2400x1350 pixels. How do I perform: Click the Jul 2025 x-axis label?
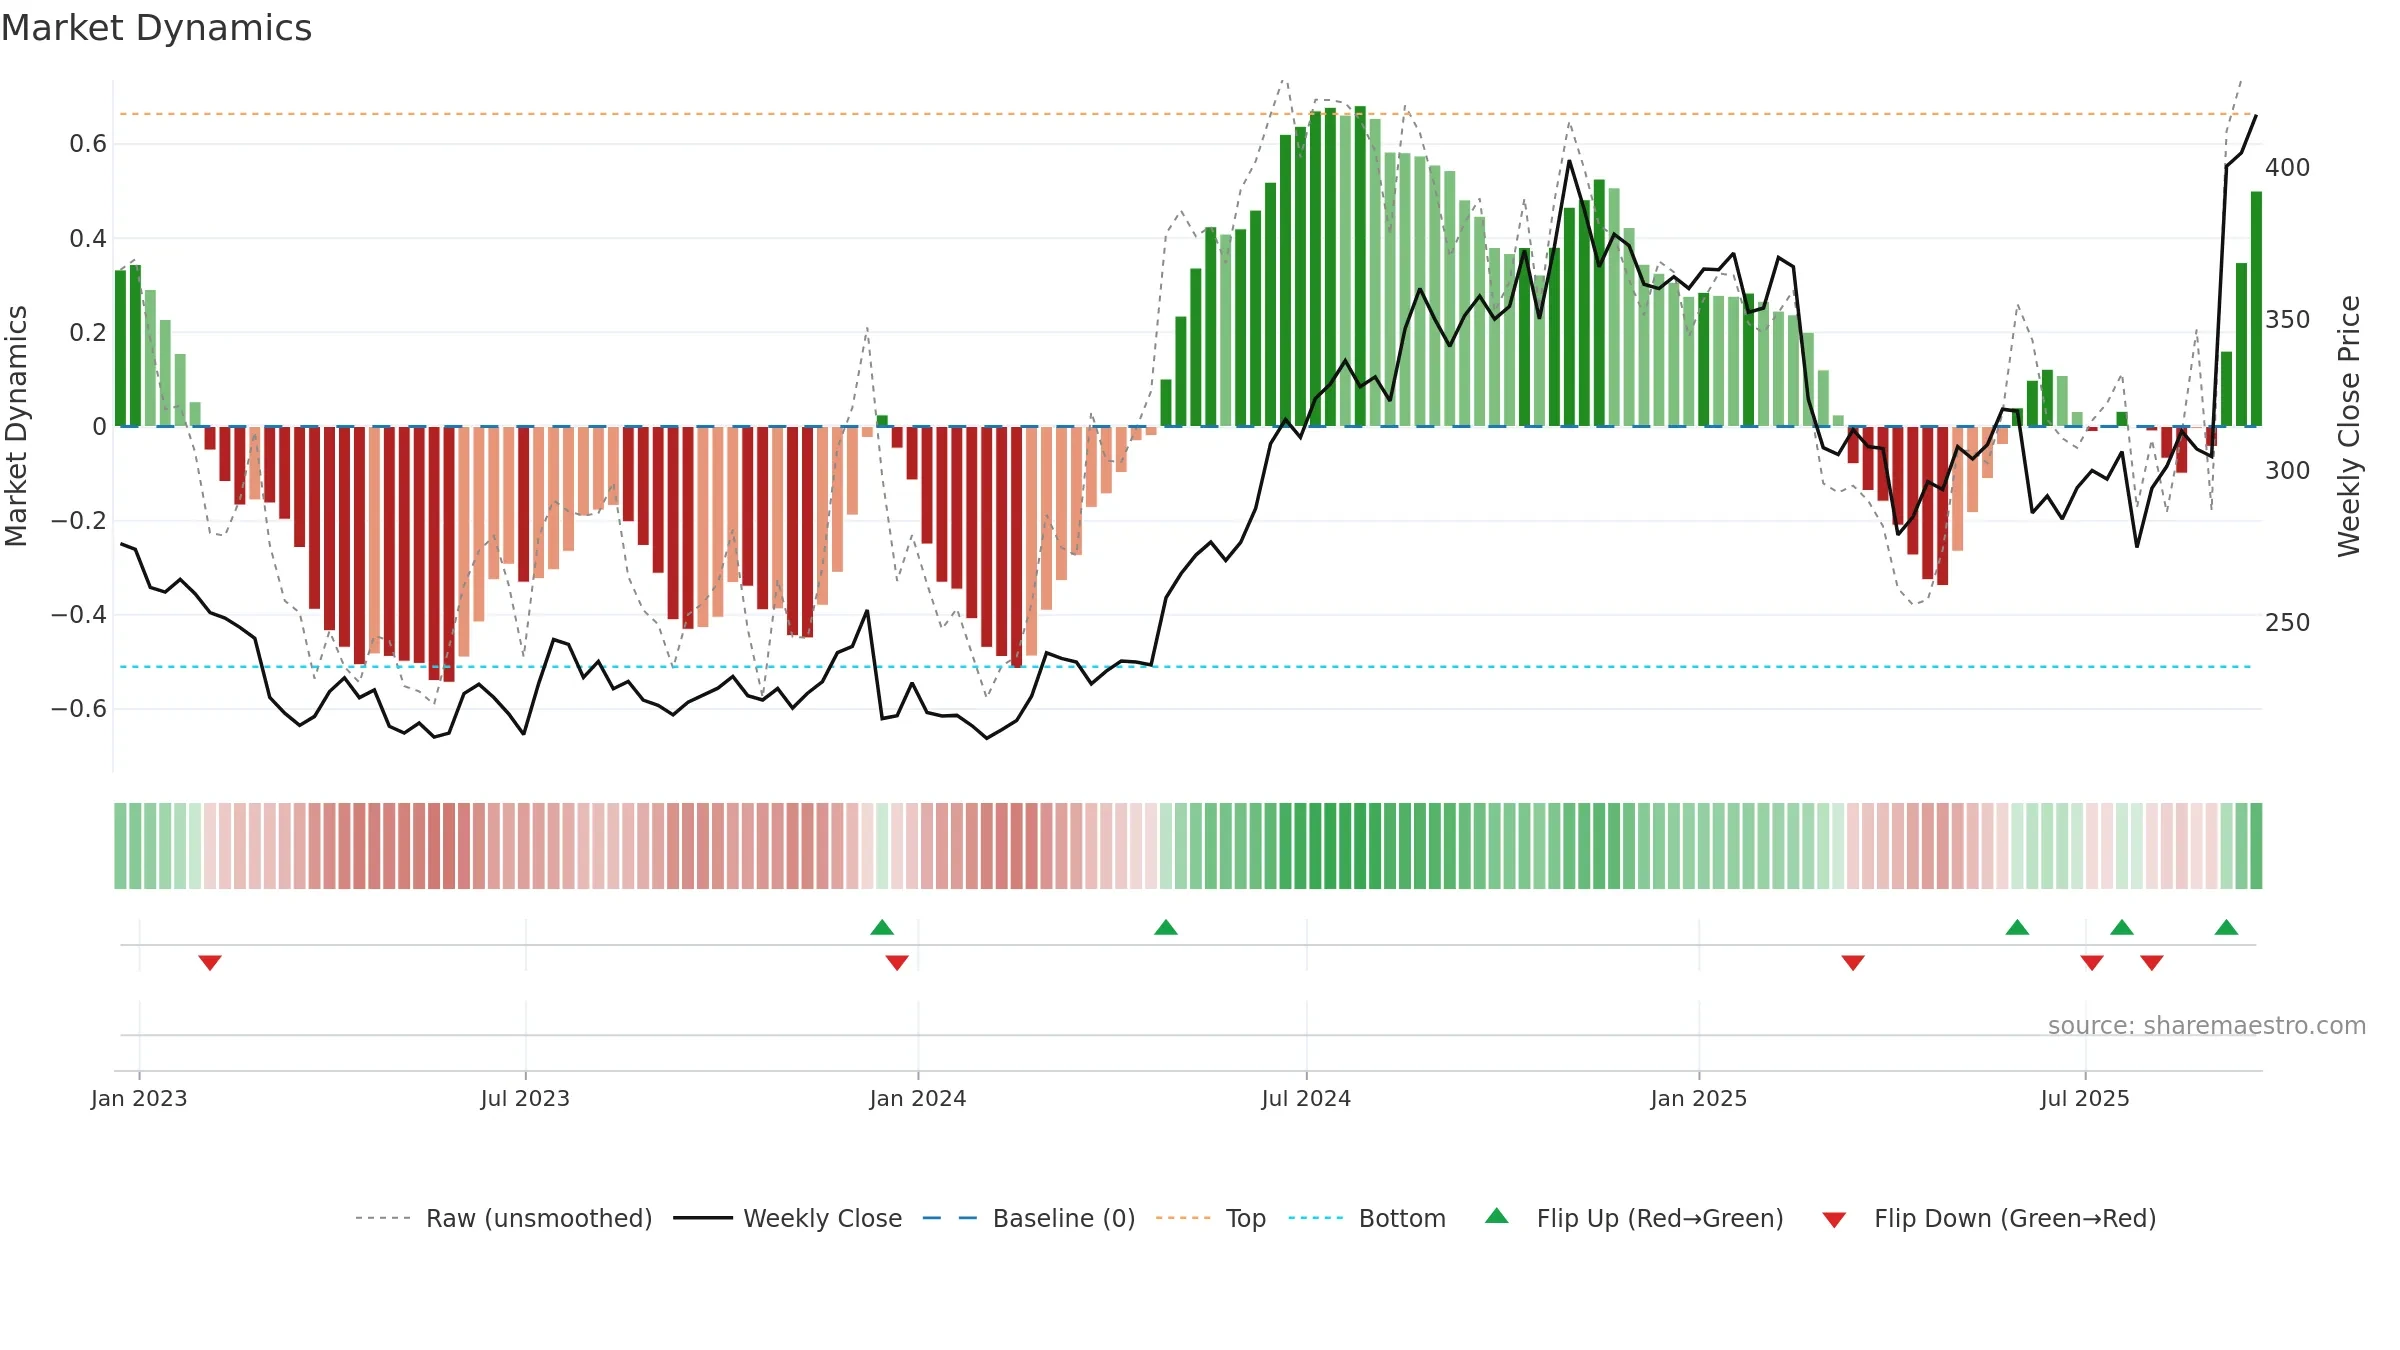point(2085,1098)
